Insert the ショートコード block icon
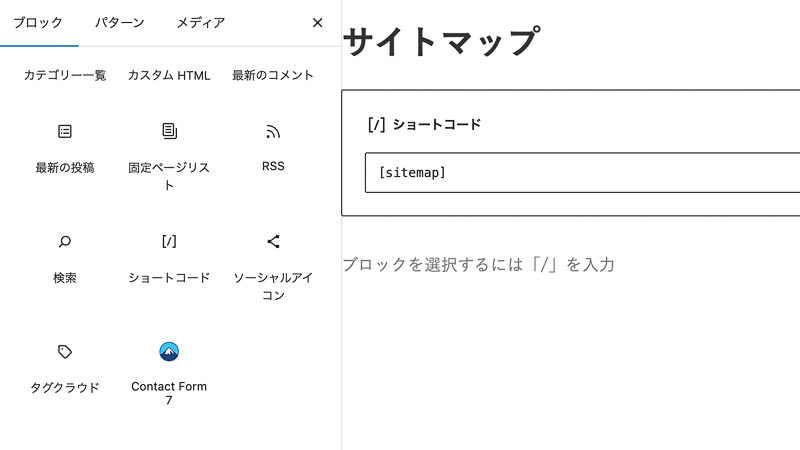 click(x=169, y=241)
